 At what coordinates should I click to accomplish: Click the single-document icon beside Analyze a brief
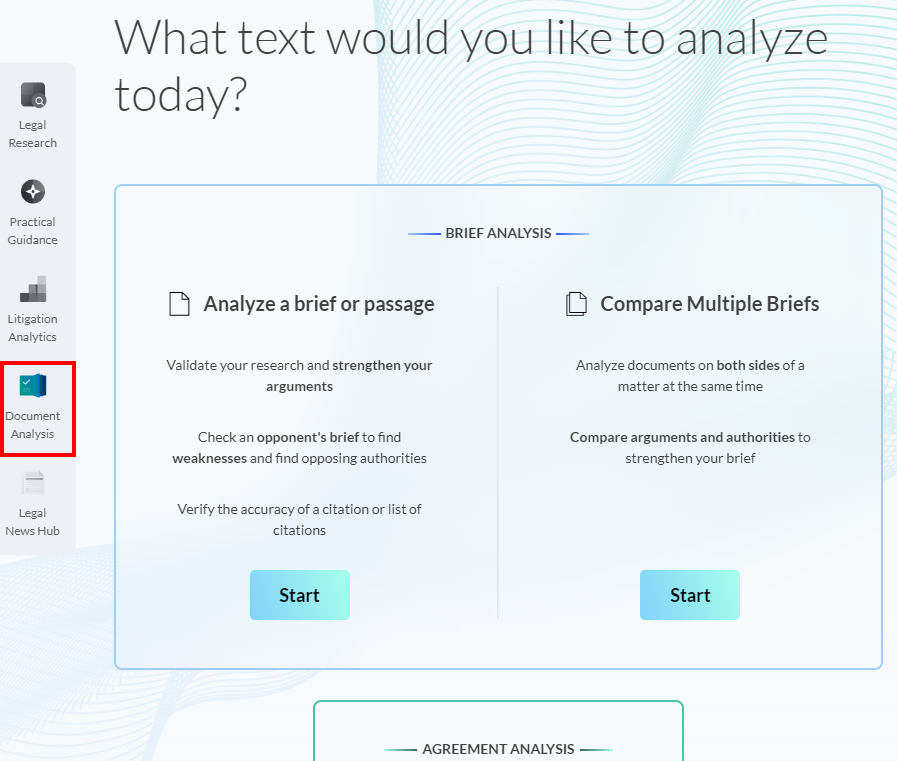[179, 302]
